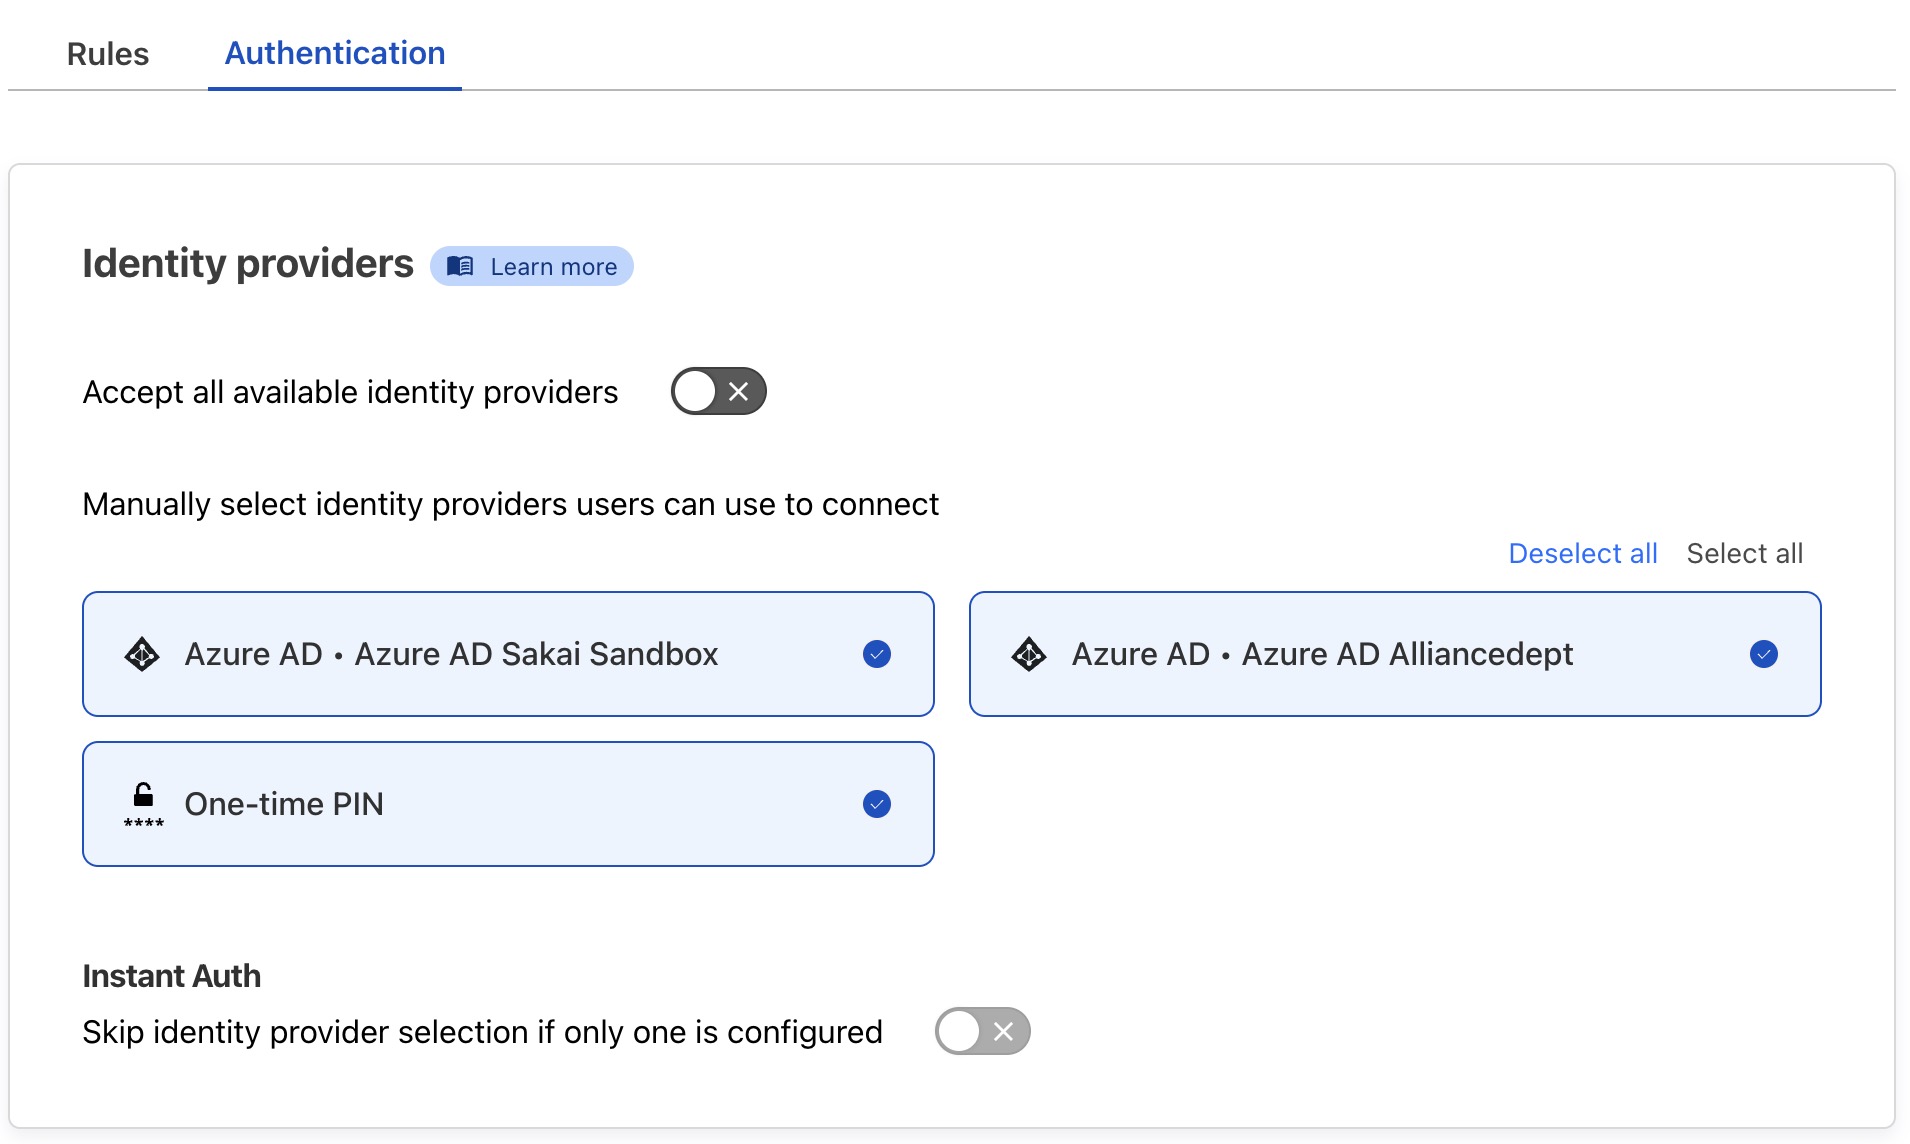Screen dimensions: 1910x1144
Task: Click the Azure AD icon on Sakai Sandbox card
Action: (x=141, y=654)
